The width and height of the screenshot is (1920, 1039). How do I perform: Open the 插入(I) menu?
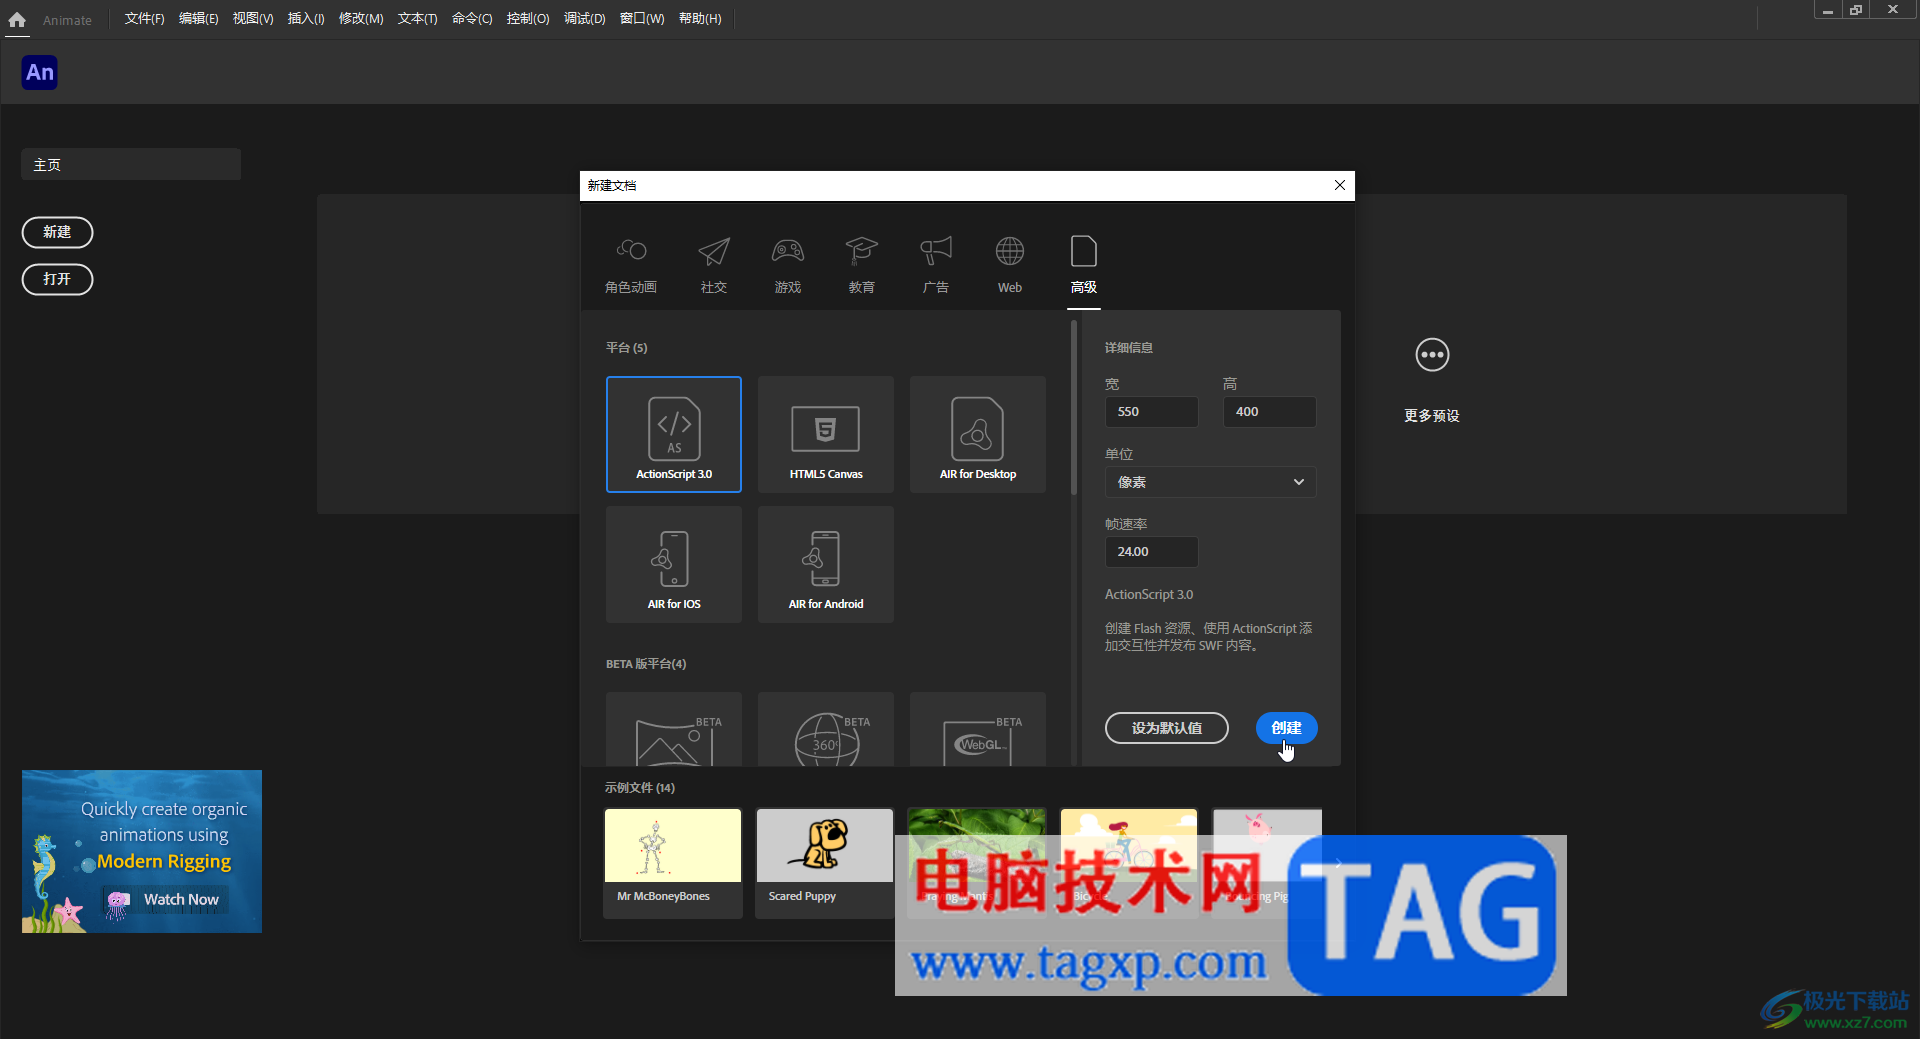click(x=305, y=19)
